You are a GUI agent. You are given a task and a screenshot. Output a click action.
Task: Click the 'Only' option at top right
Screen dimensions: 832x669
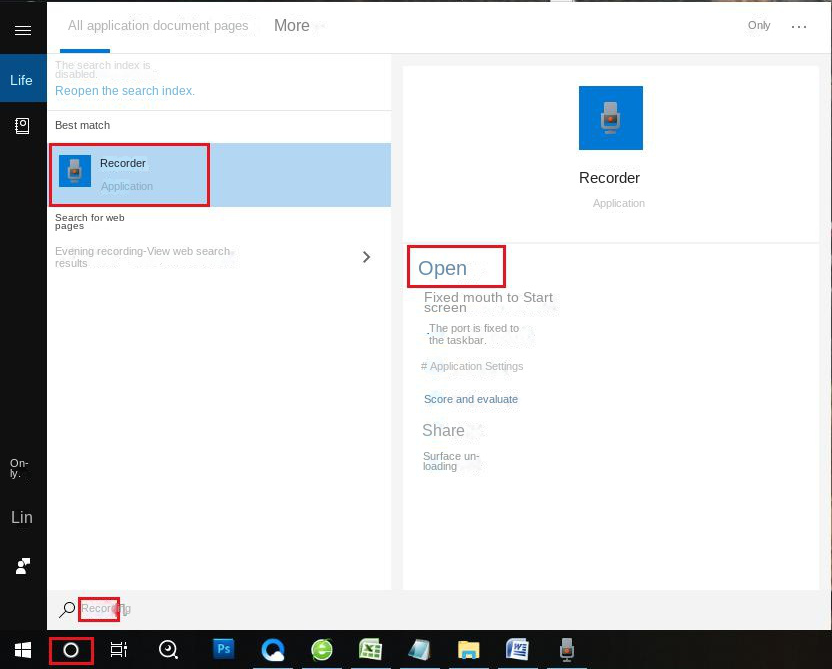coord(759,25)
